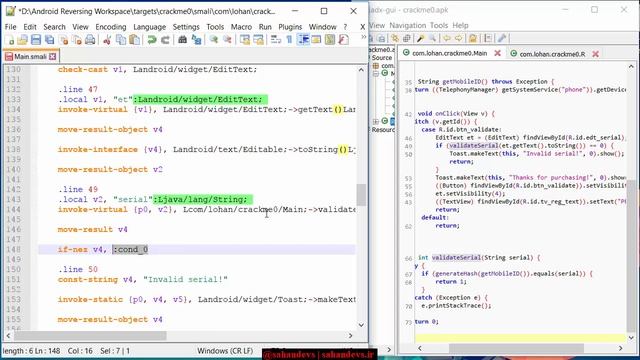Save Main.smali using the Save icon
The image size is (640, 360).
[36, 40]
